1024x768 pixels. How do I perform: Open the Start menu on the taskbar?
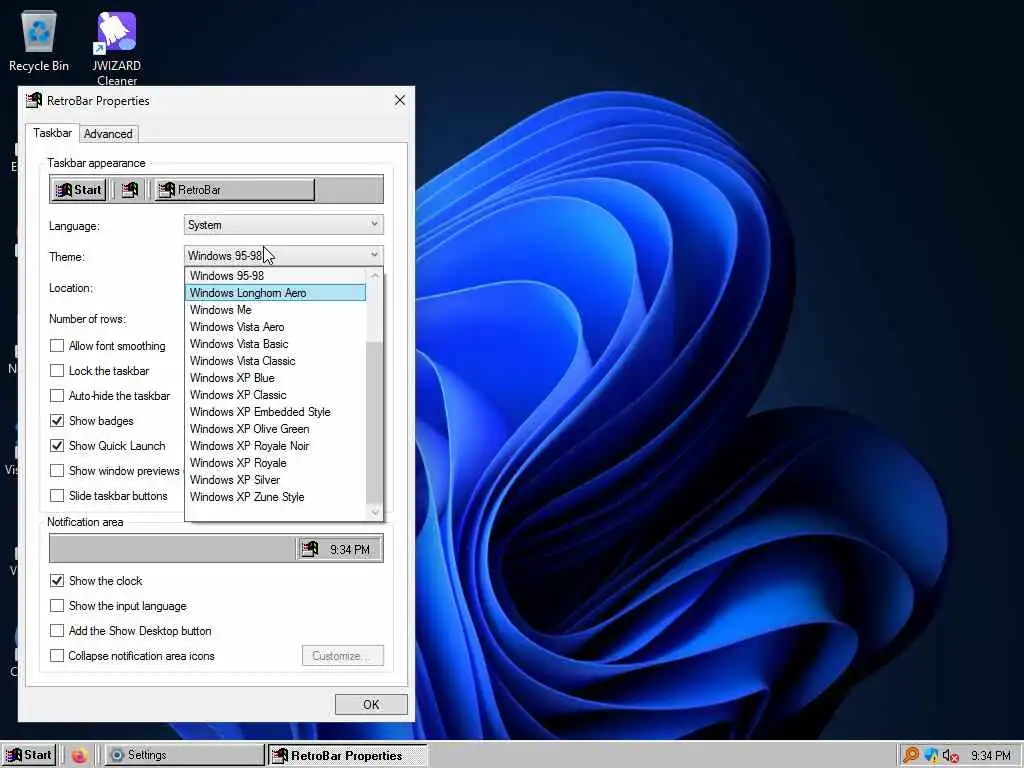[x=29, y=755]
